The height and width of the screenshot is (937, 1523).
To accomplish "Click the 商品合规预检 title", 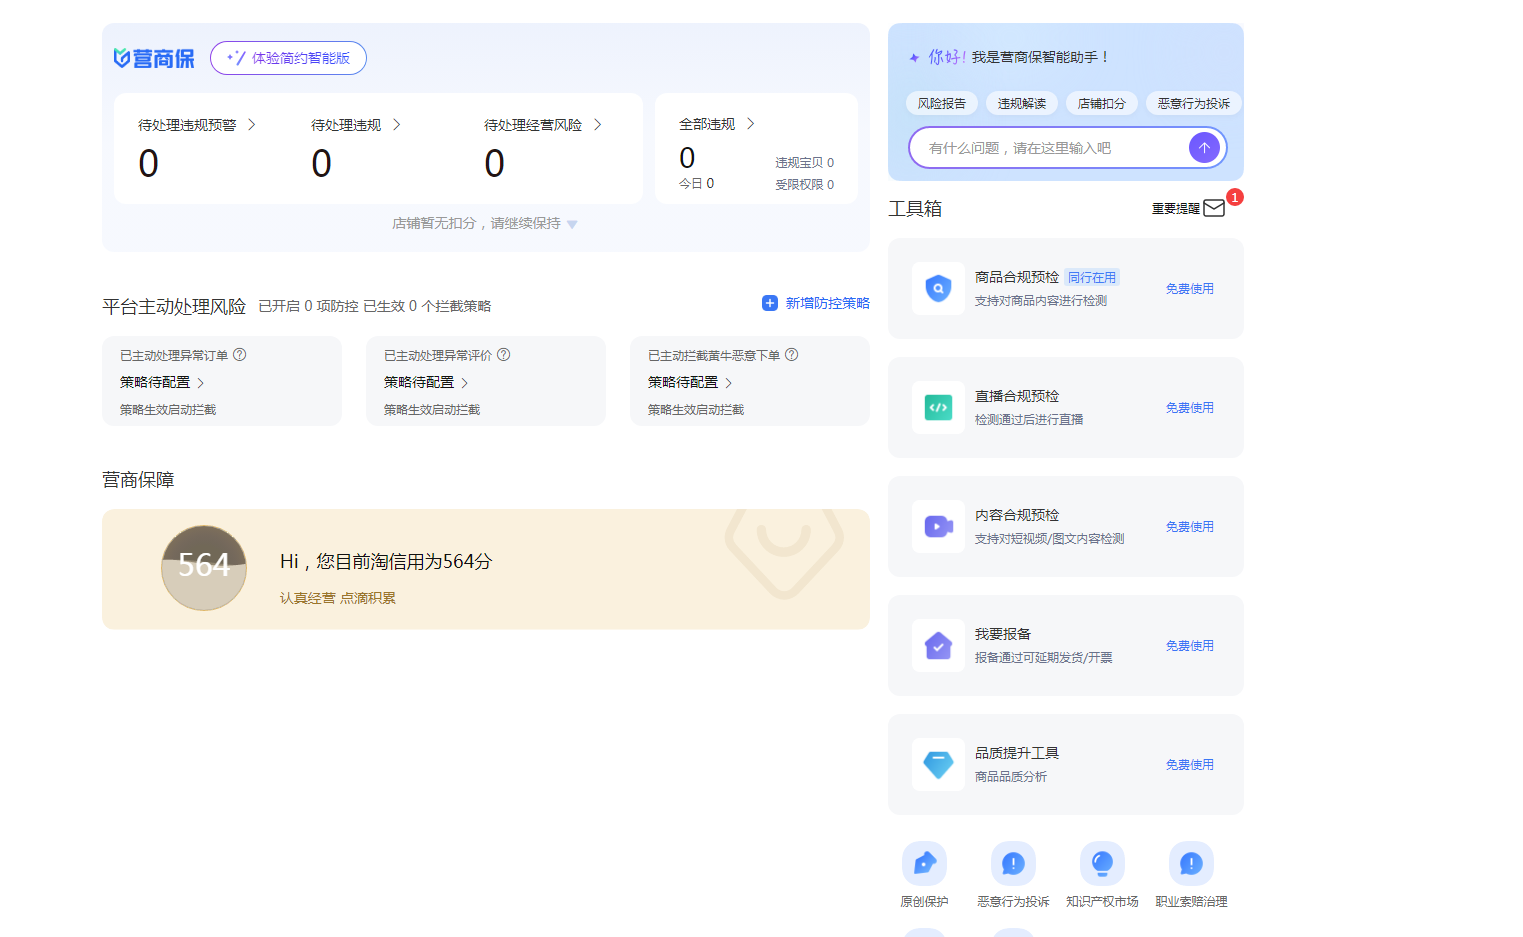I will tap(1017, 277).
